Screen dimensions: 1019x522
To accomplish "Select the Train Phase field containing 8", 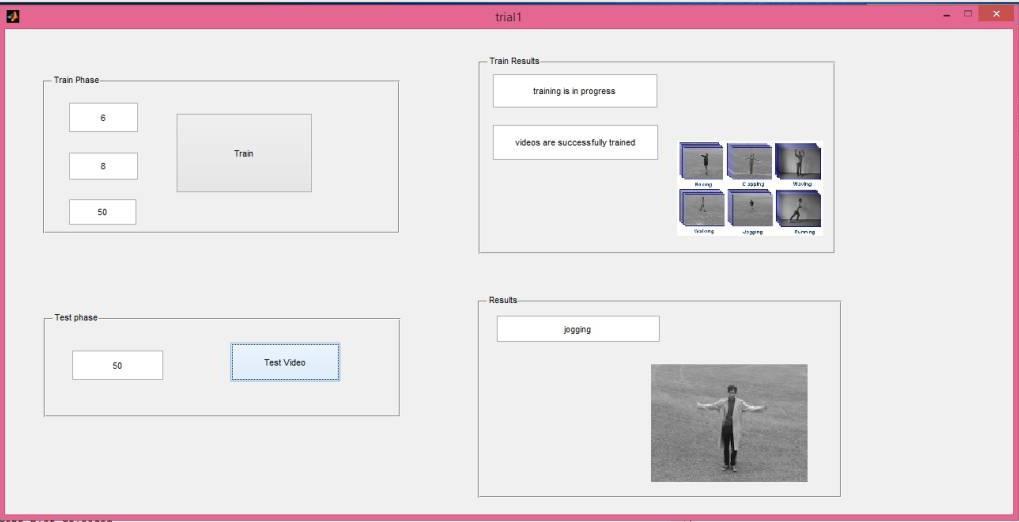I will pyautogui.click(x=103, y=166).
